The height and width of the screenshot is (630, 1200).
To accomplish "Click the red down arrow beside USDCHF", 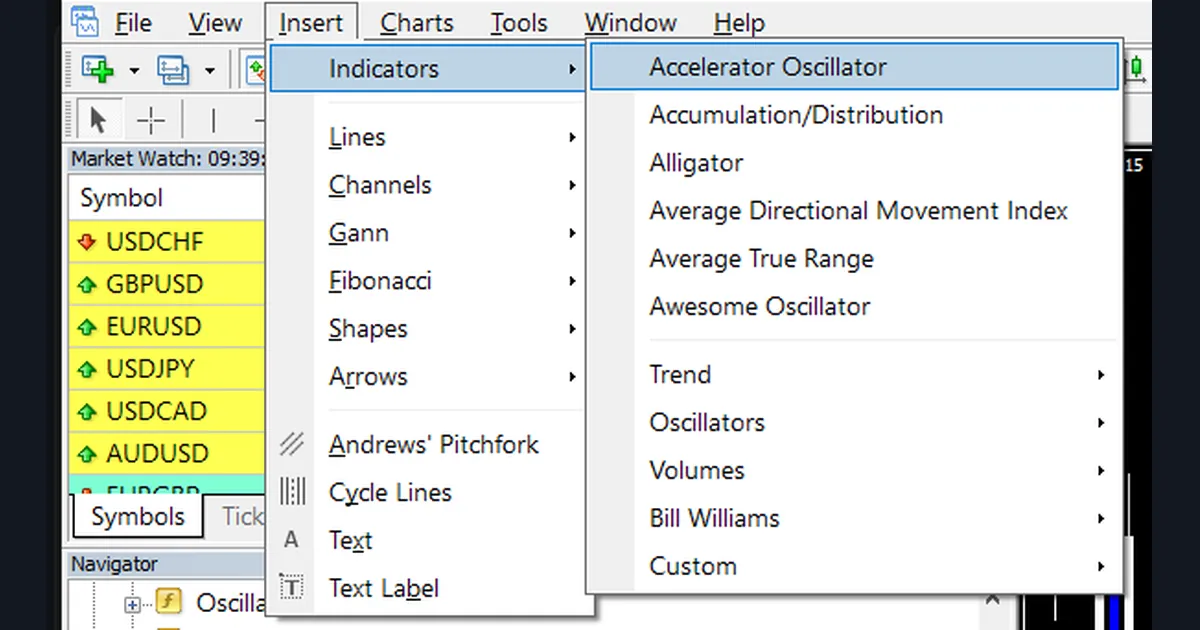I will [x=87, y=242].
